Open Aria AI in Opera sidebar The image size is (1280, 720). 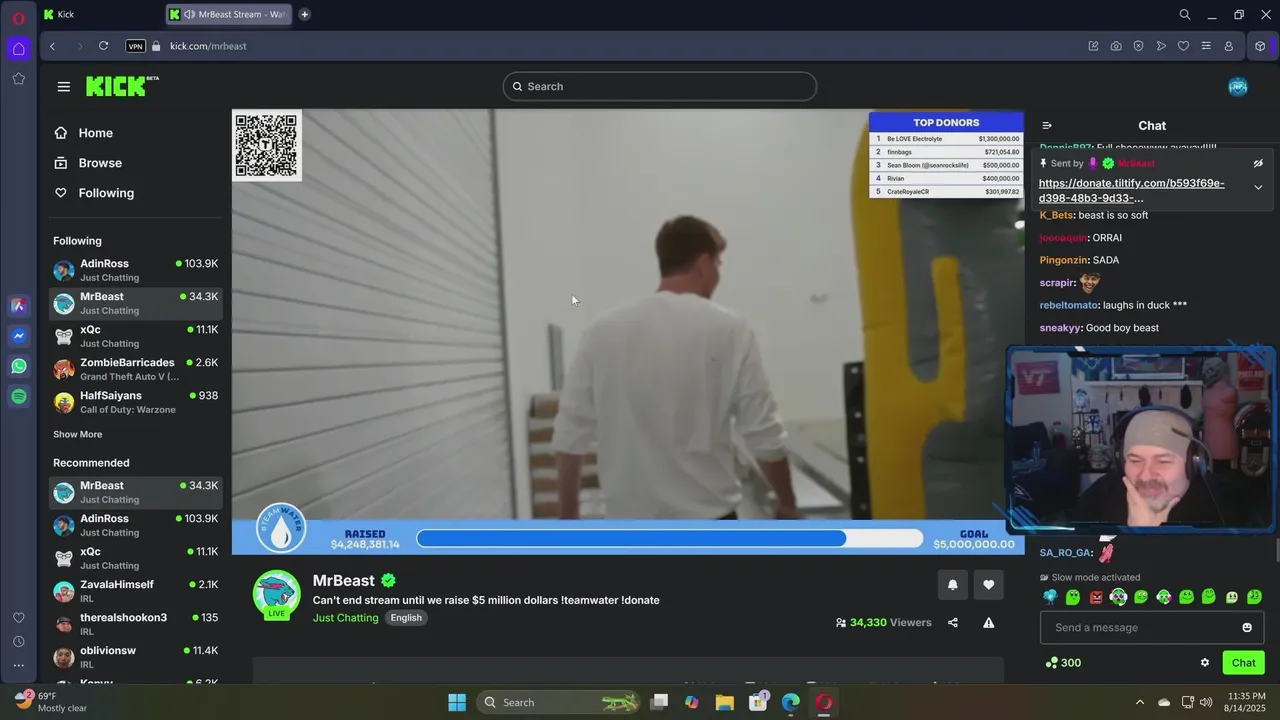point(19,306)
